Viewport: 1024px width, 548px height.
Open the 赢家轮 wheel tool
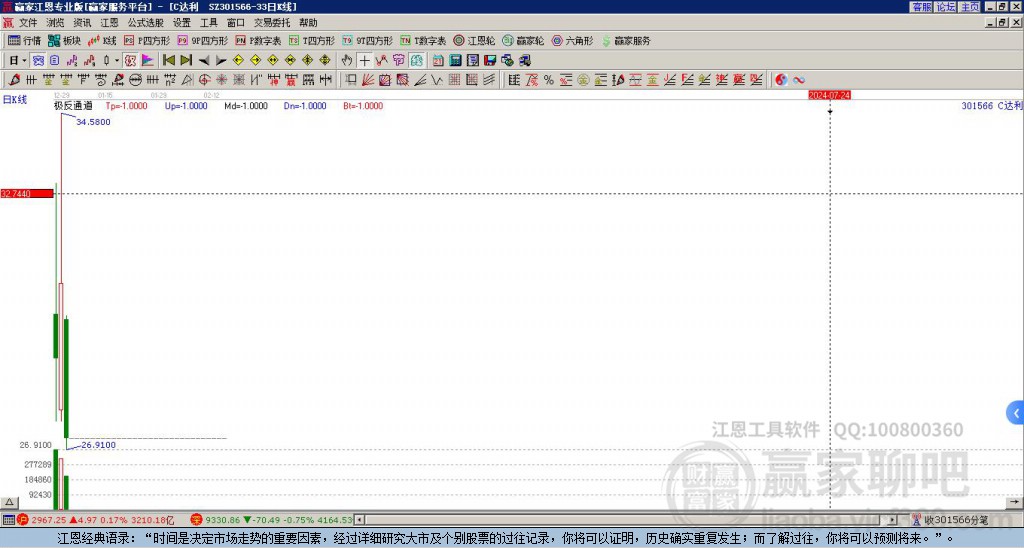[x=523, y=40]
